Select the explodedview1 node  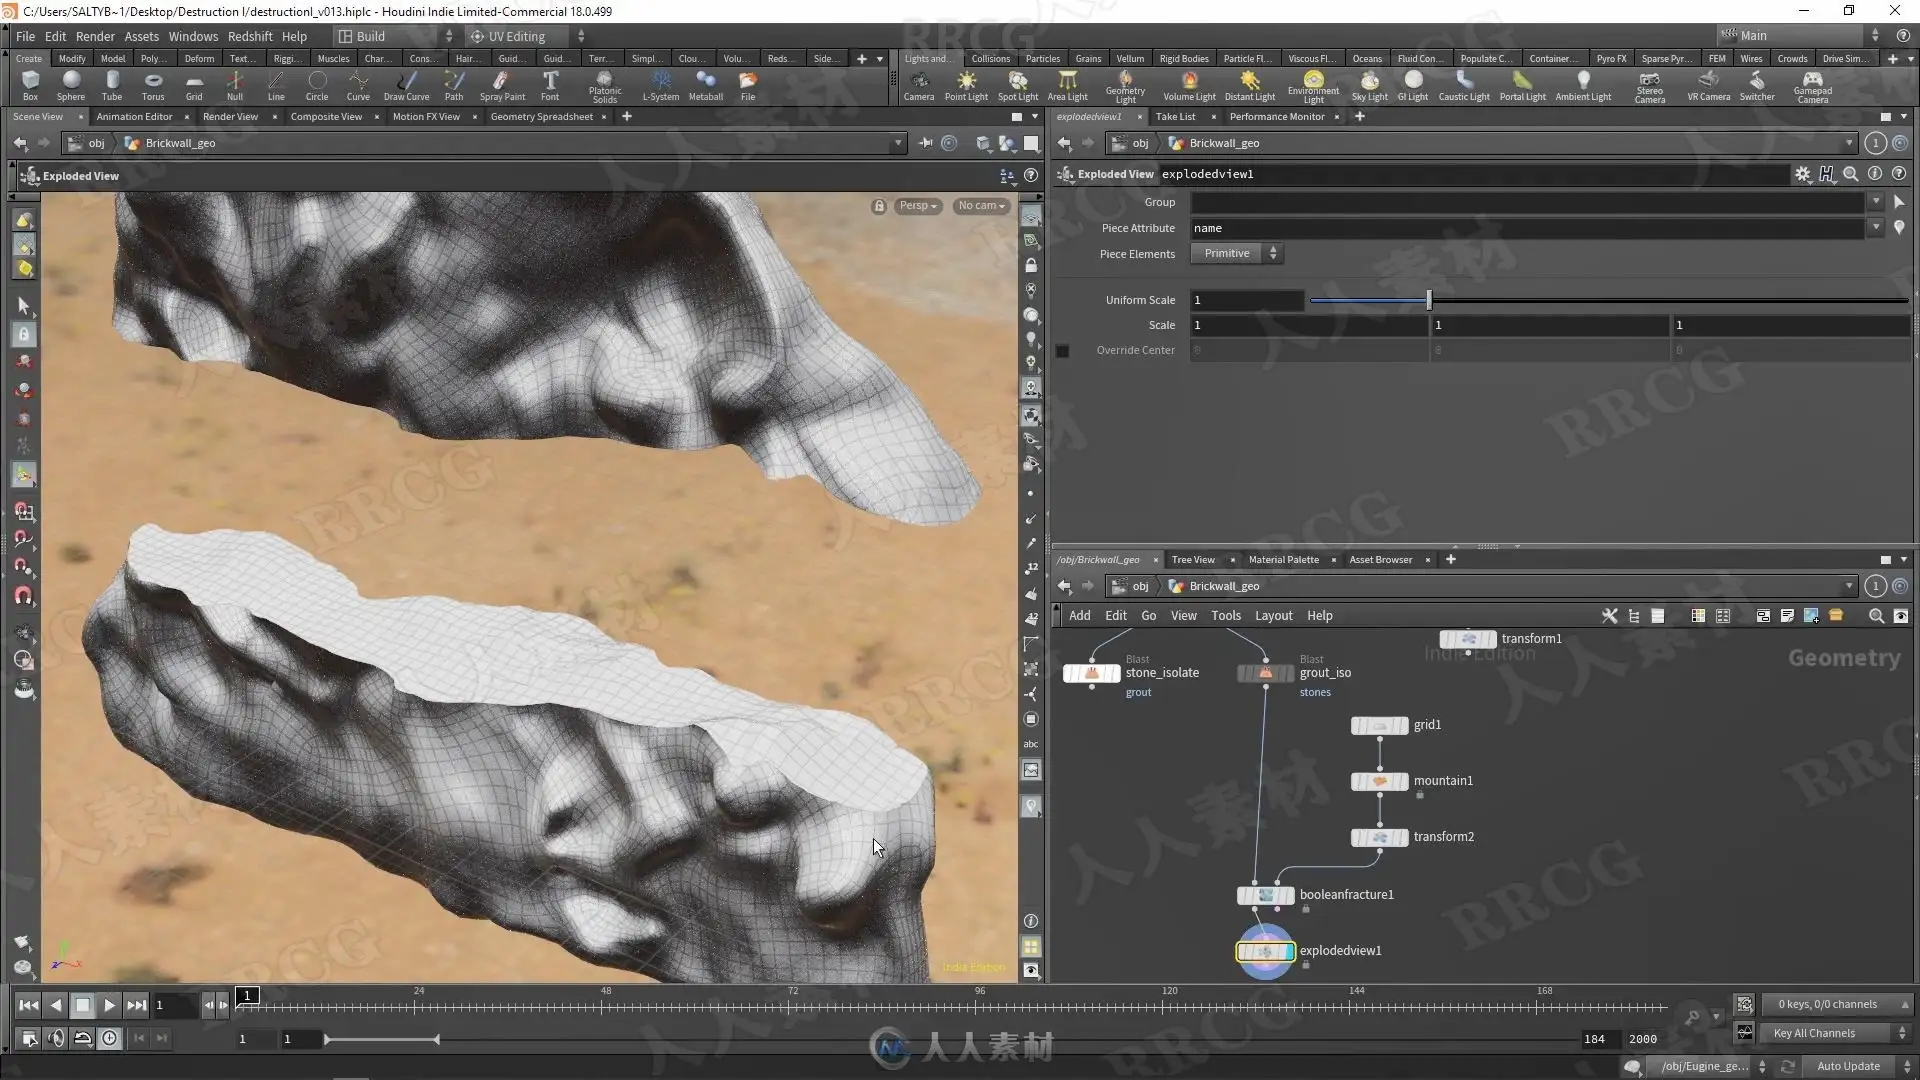click(1266, 951)
